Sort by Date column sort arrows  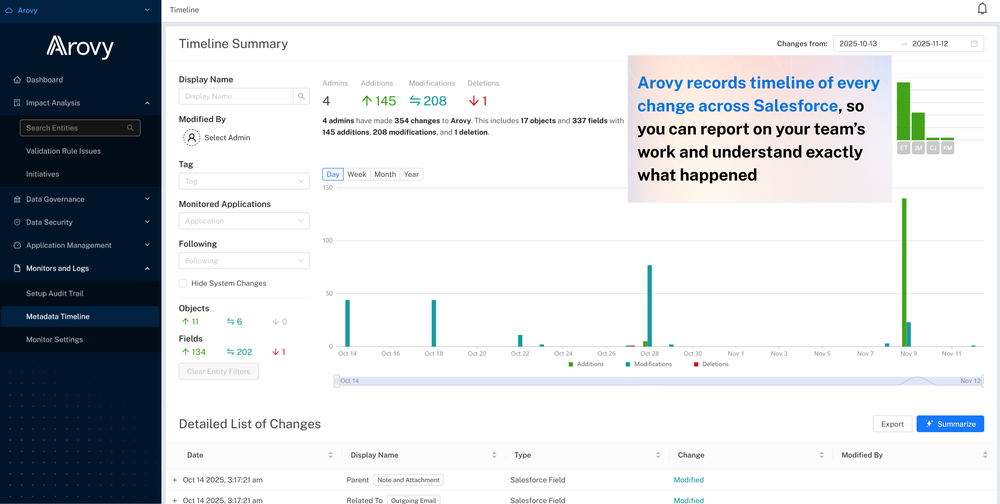pos(330,456)
